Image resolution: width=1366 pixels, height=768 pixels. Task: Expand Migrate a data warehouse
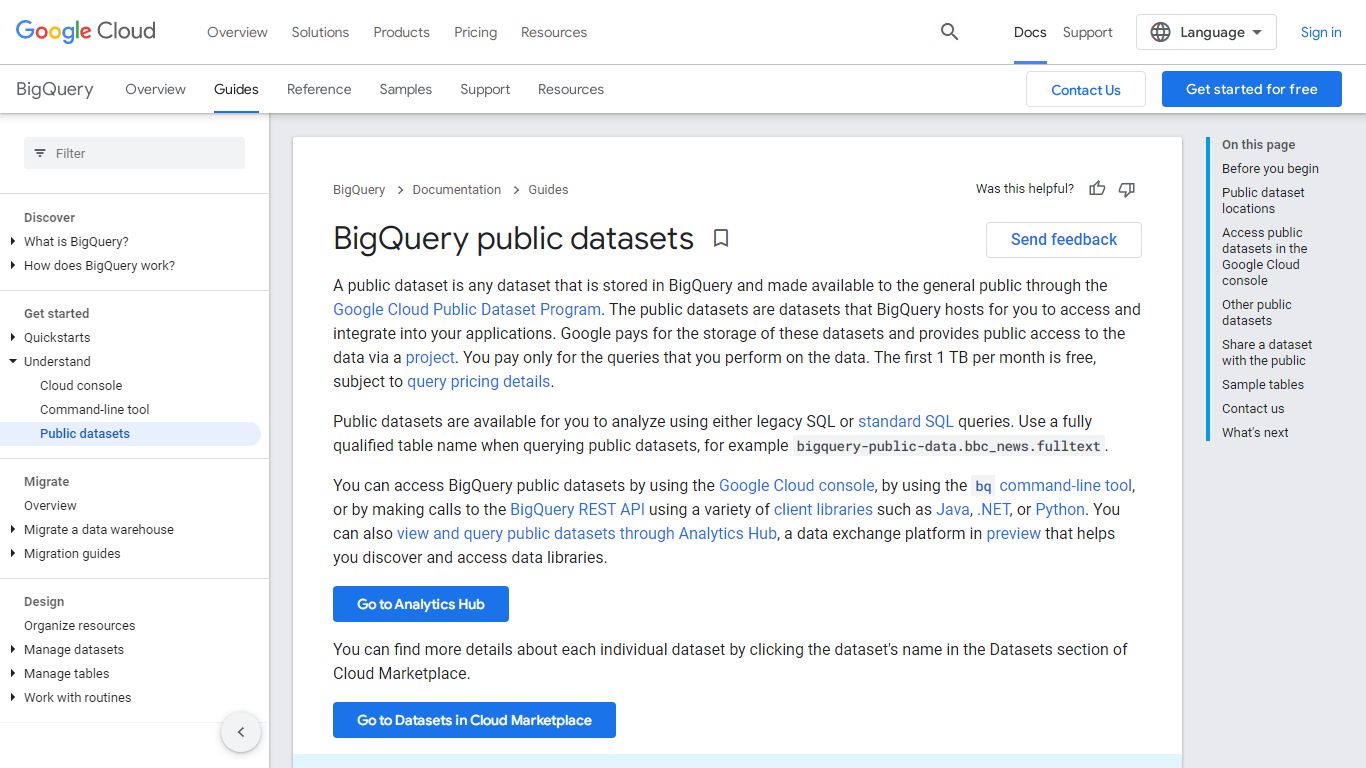(13, 529)
